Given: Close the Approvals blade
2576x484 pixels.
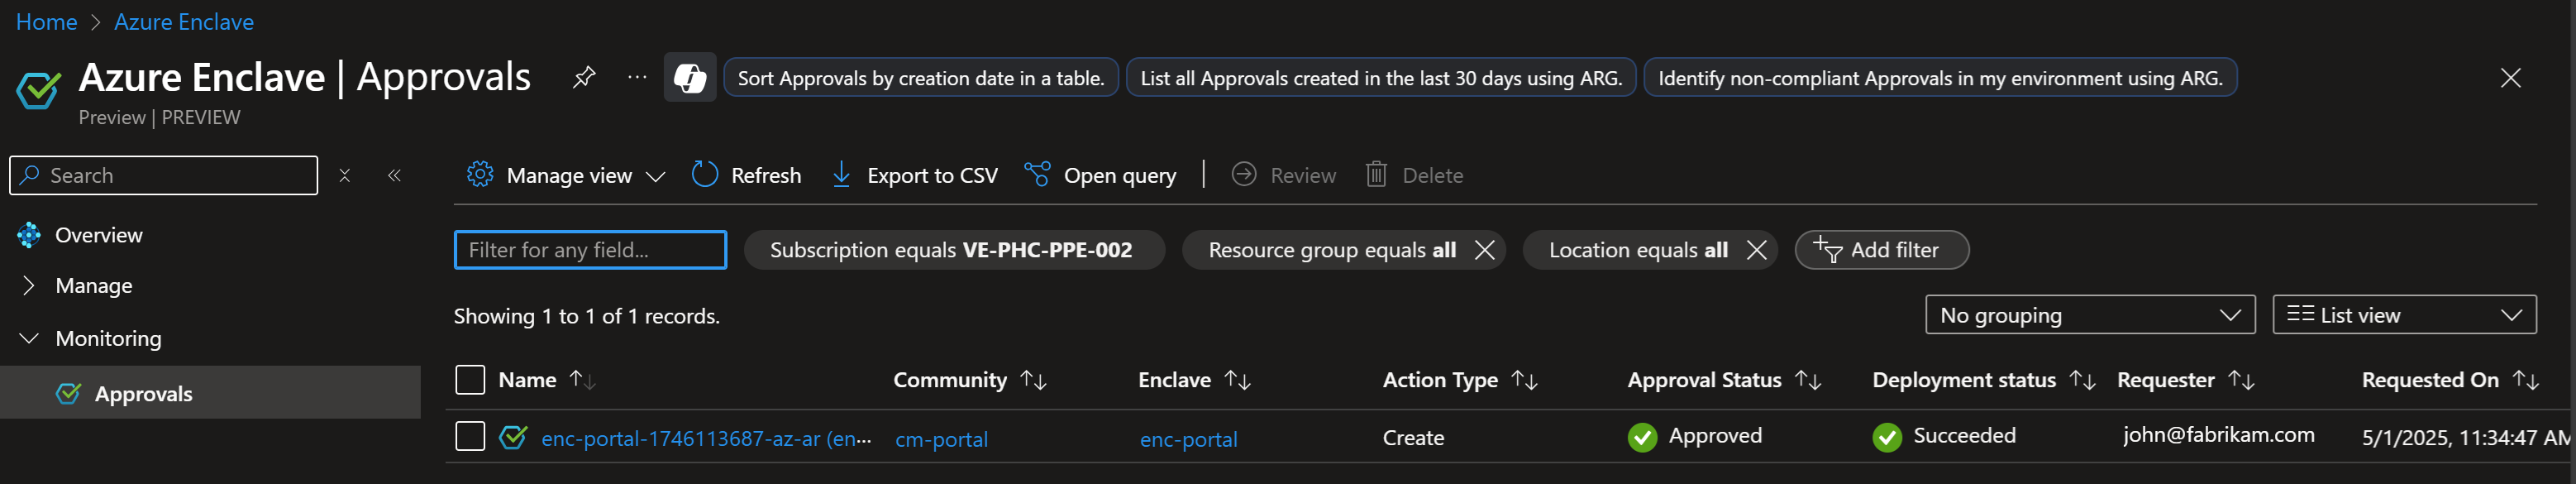Looking at the screenshot, I should point(2510,77).
